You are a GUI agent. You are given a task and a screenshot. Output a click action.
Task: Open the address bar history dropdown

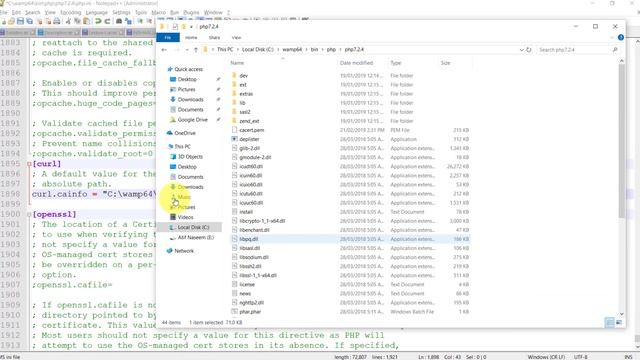coord(521,50)
